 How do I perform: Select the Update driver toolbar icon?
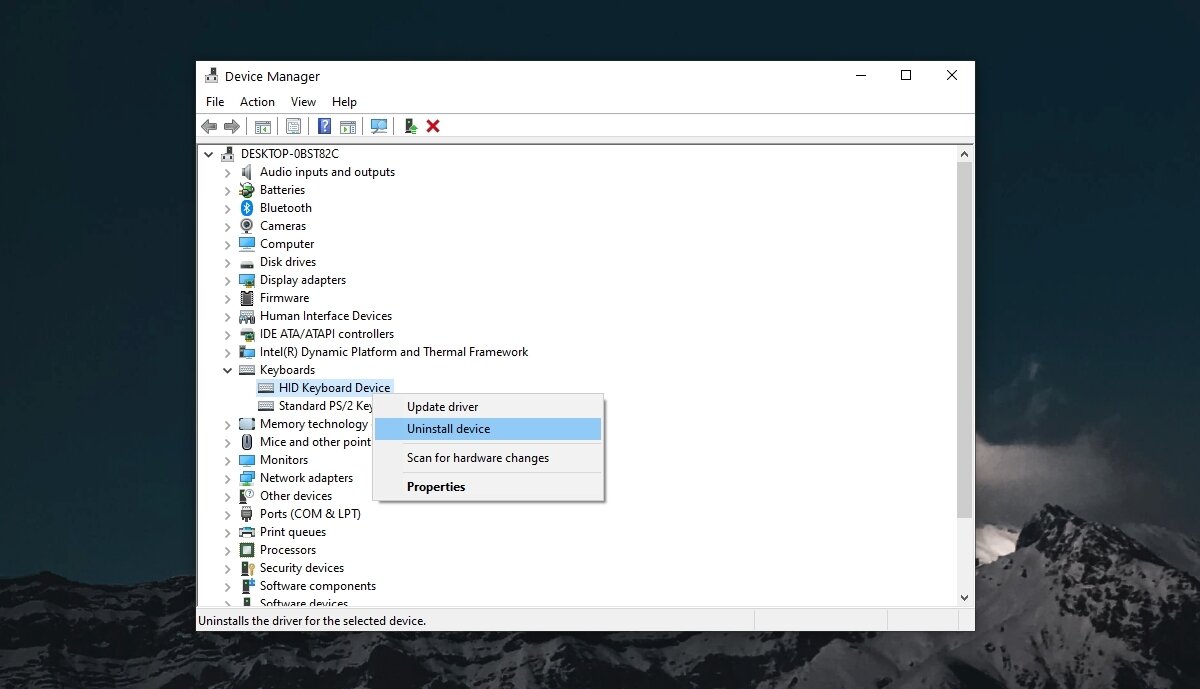pyautogui.click(x=409, y=126)
